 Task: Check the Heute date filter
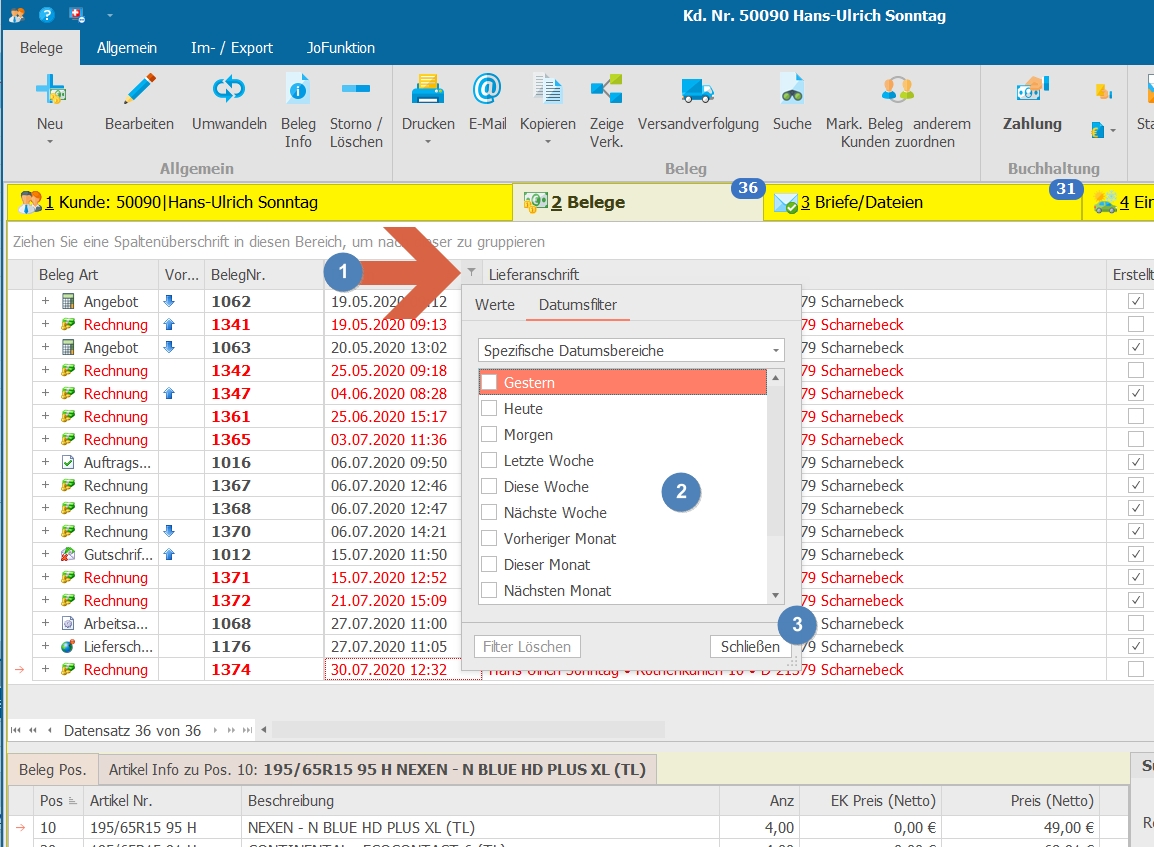tap(489, 408)
